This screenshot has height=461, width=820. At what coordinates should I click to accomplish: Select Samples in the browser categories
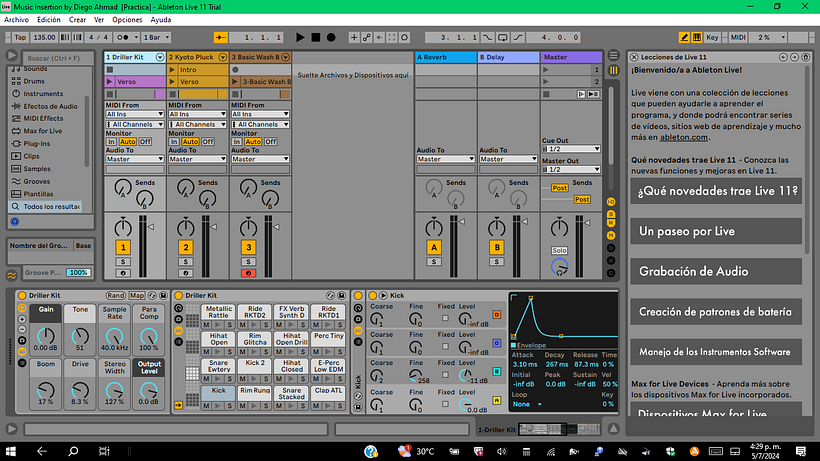37,168
